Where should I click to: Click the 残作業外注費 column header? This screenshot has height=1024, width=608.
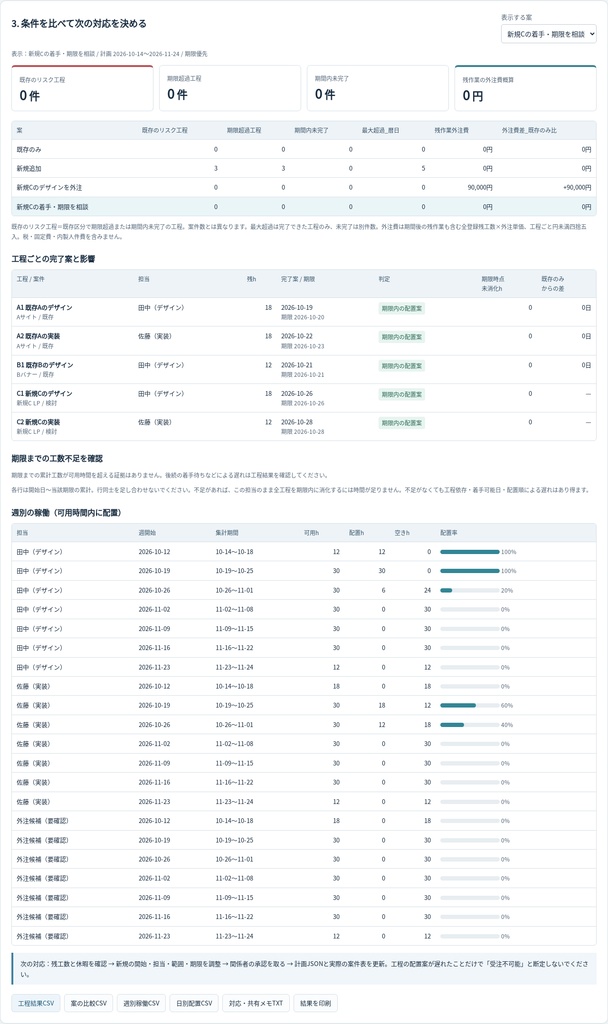(451, 131)
